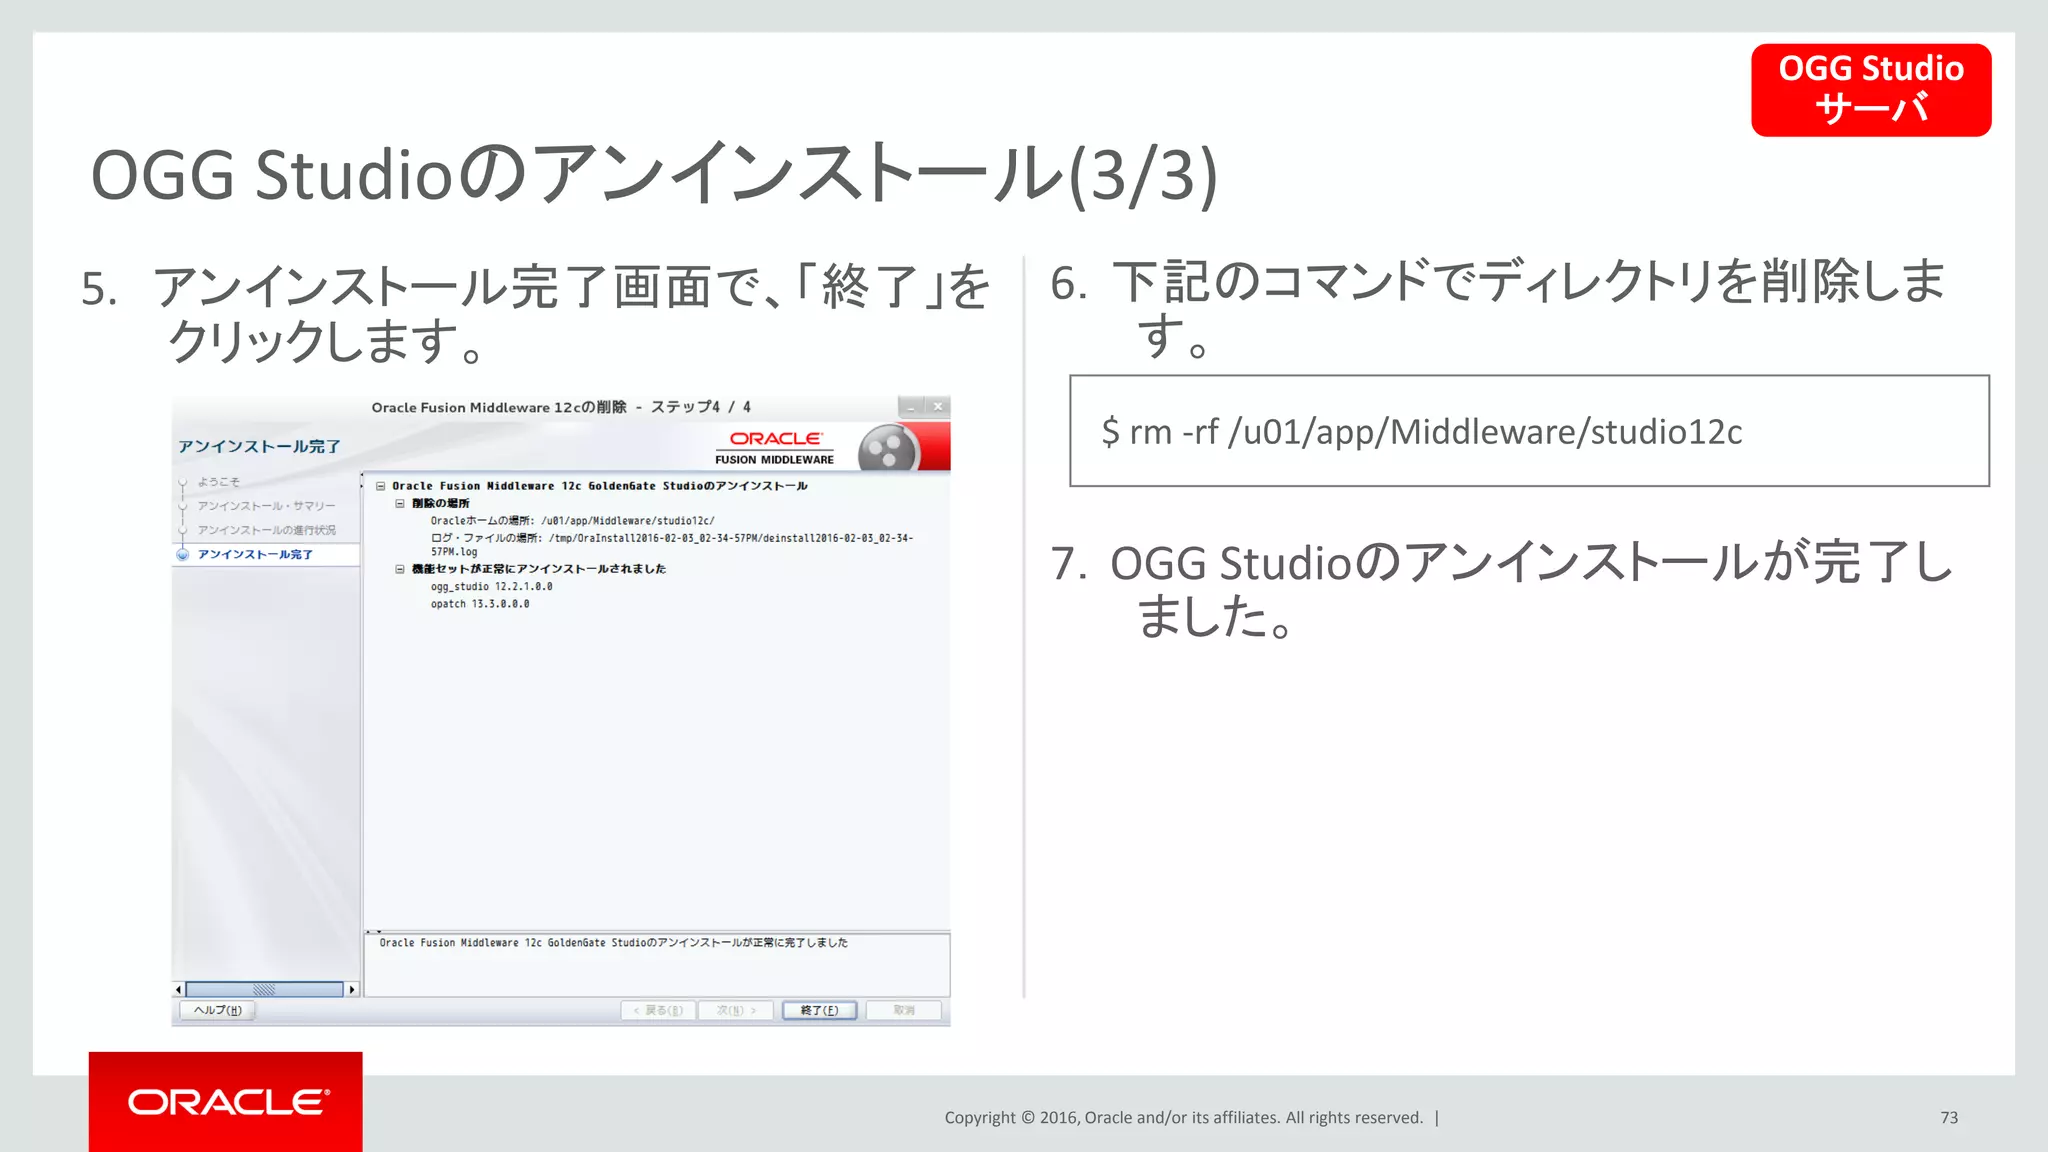Screen dimensions: 2048x1152
Task: Minimize the Oracle Fusion Middleware installer window
Action: [911, 407]
